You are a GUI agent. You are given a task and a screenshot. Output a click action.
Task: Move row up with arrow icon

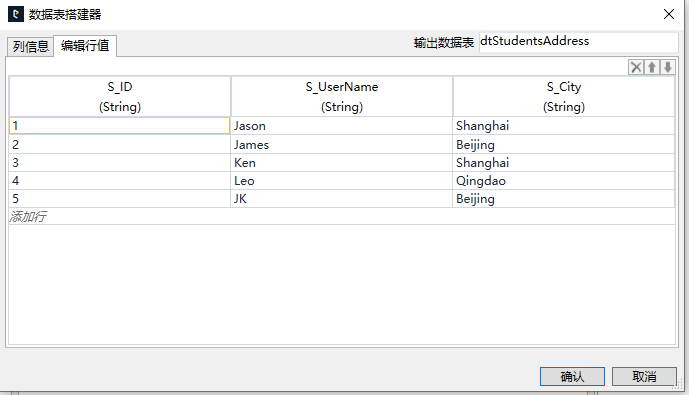(652, 67)
